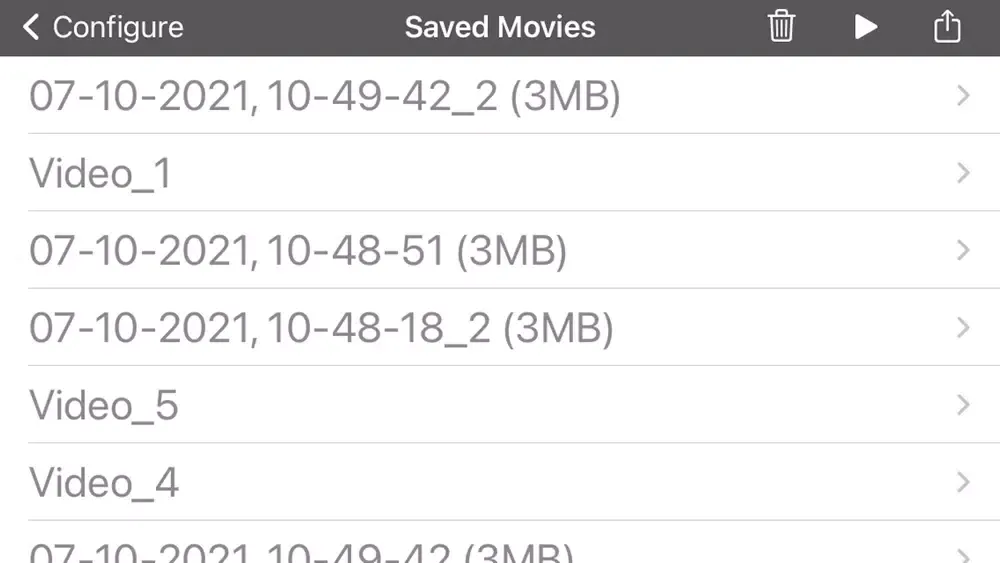This screenshot has height=563, width=1000.
Task: Tap the trash delete icon
Action: 781,27
